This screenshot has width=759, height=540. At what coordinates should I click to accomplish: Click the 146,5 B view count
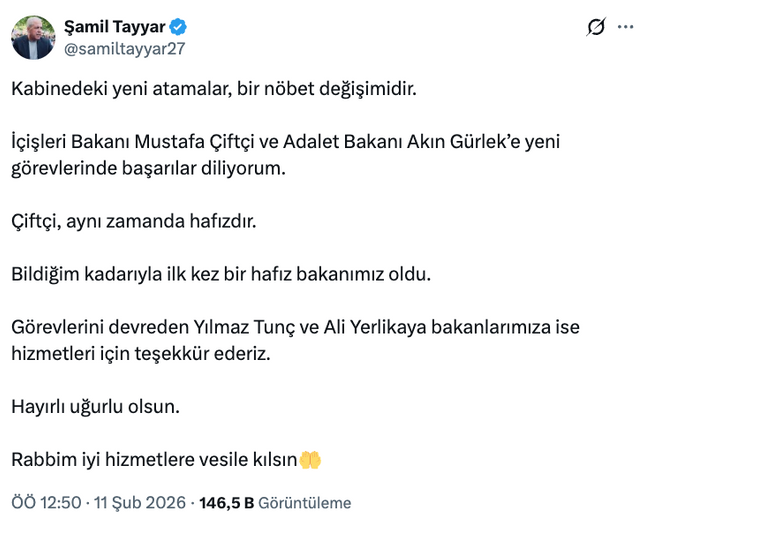[x=227, y=503]
